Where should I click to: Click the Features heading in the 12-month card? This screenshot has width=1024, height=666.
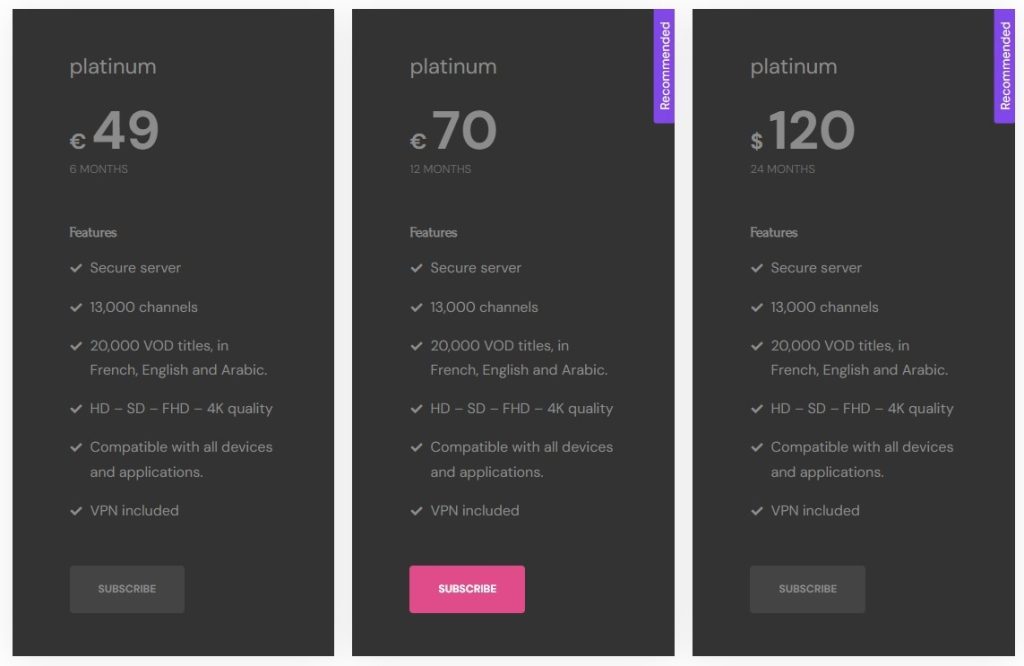(x=433, y=232)
